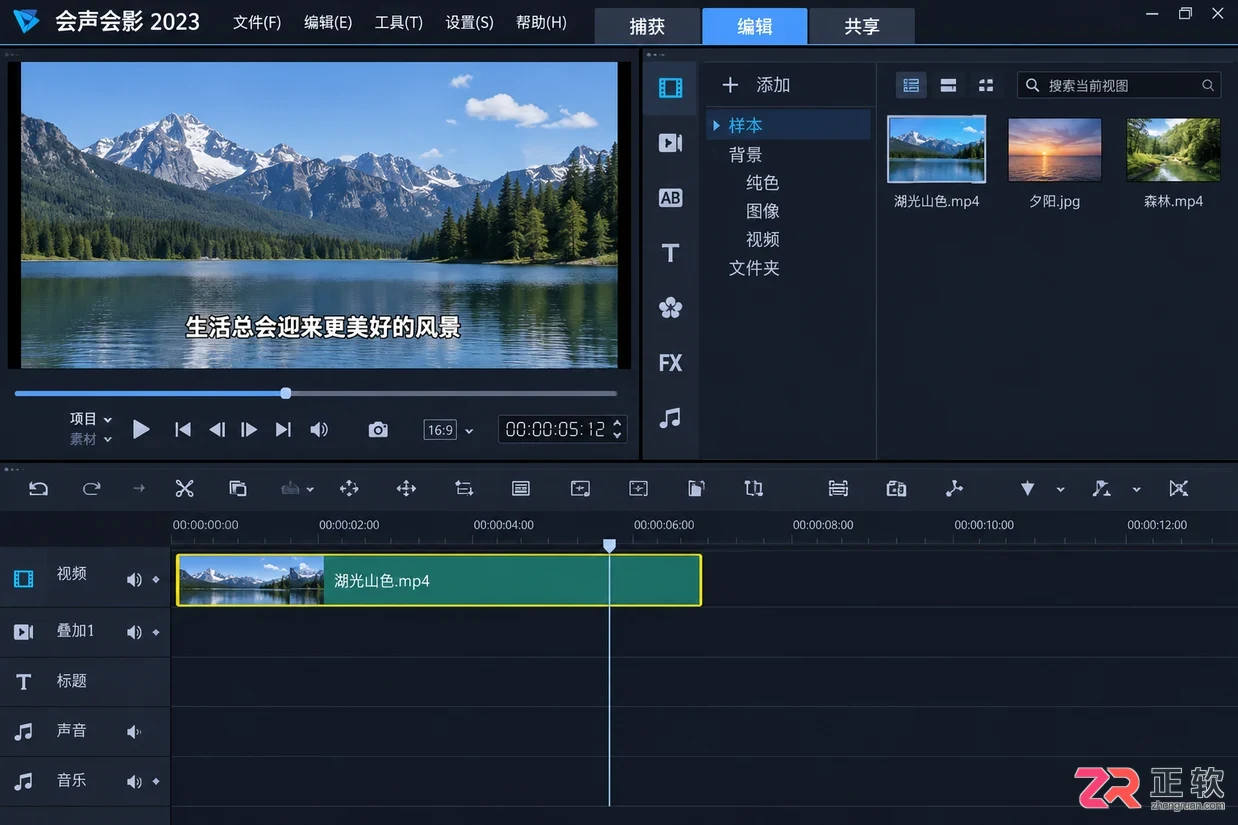Switch library to small thumbnail grid view
1238x825 pixels.
pos(986,85)
